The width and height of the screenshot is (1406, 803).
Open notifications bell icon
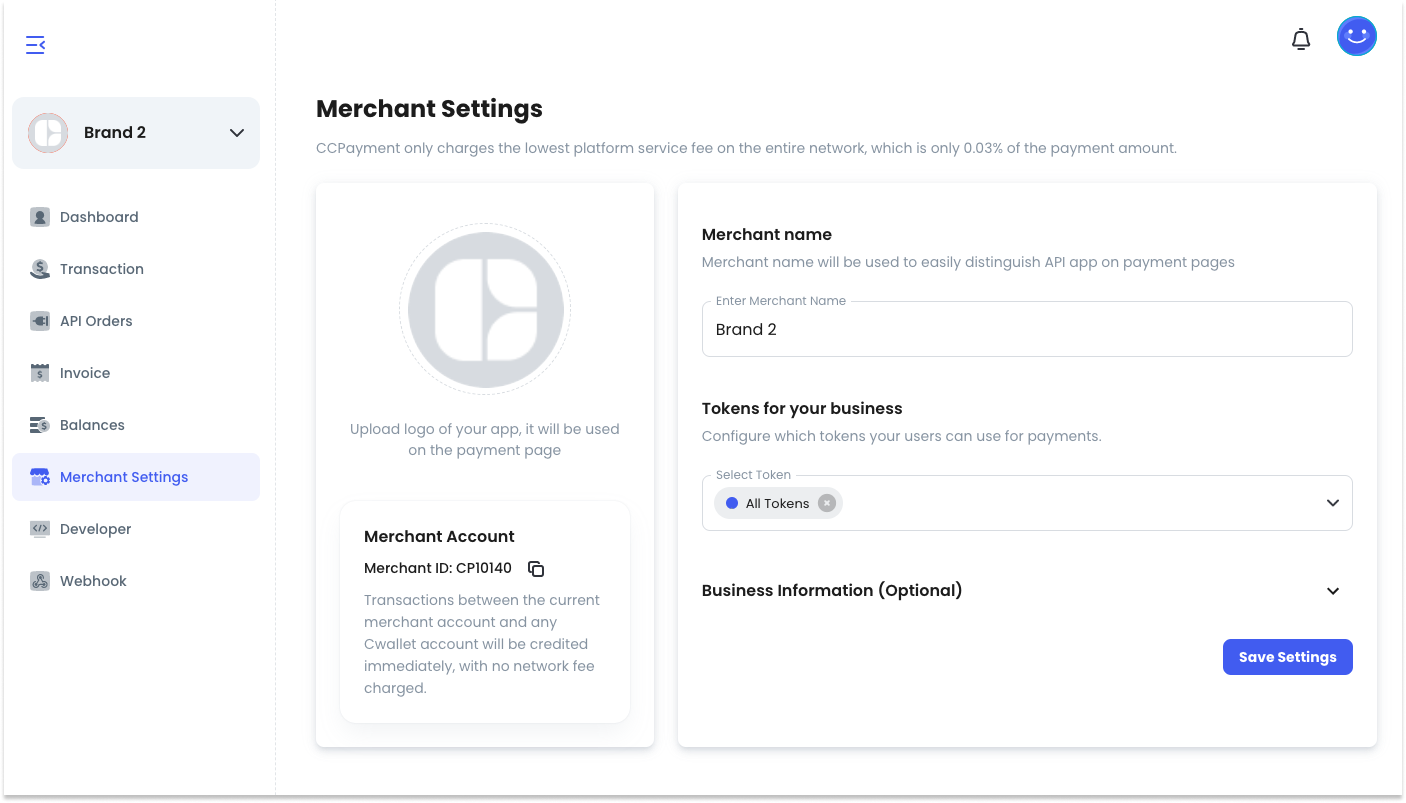pyautogui.click(x=1300, y=39)
